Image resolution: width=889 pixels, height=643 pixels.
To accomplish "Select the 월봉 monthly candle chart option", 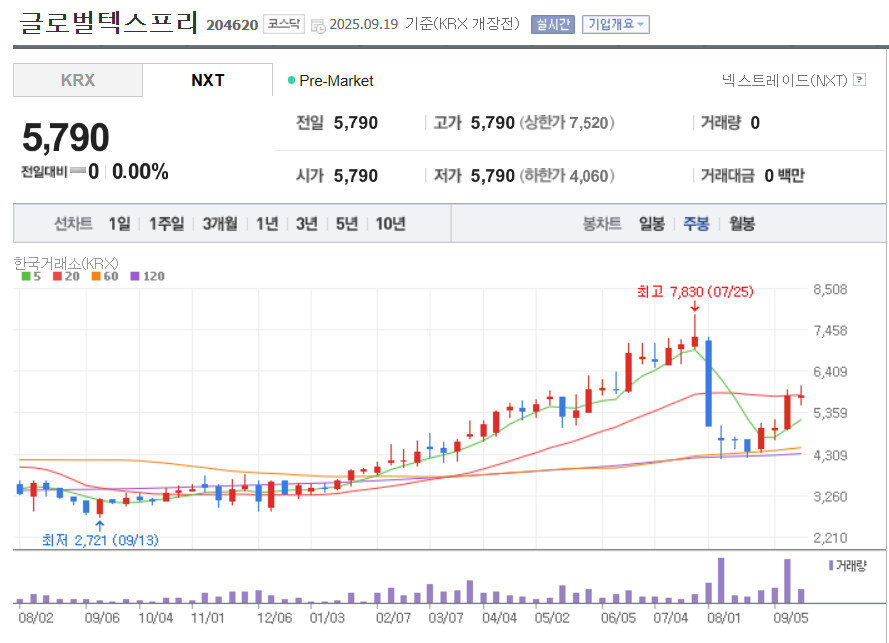I will point(741,224).
